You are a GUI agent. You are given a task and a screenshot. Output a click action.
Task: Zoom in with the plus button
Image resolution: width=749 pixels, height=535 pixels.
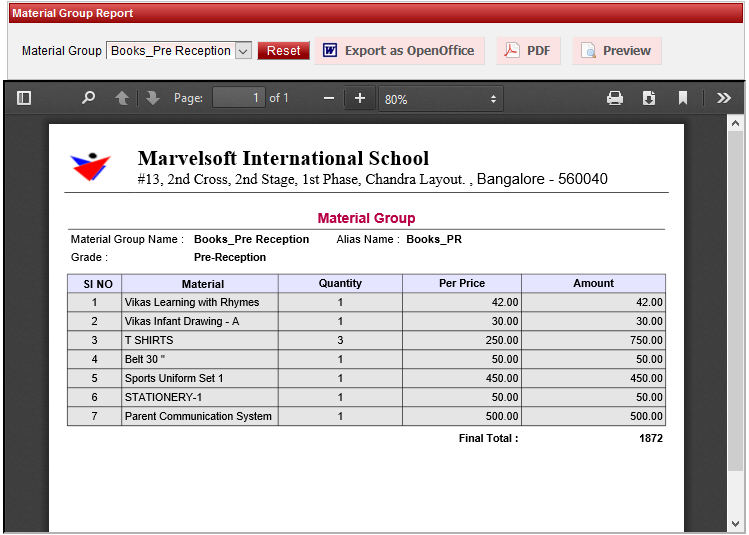[360, 98]
